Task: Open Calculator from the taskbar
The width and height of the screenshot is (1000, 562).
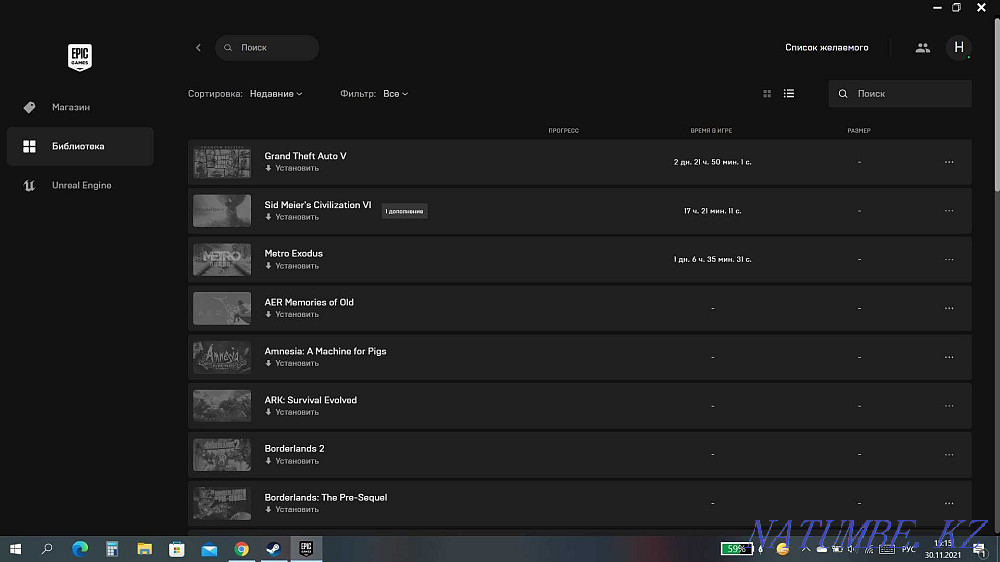Action: tap(112, 549)
